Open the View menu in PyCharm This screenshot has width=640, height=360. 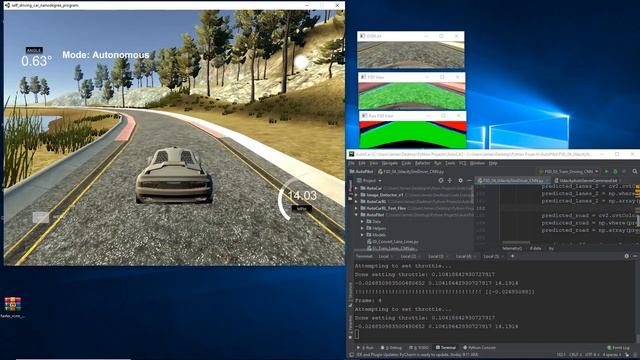(373, 163)
